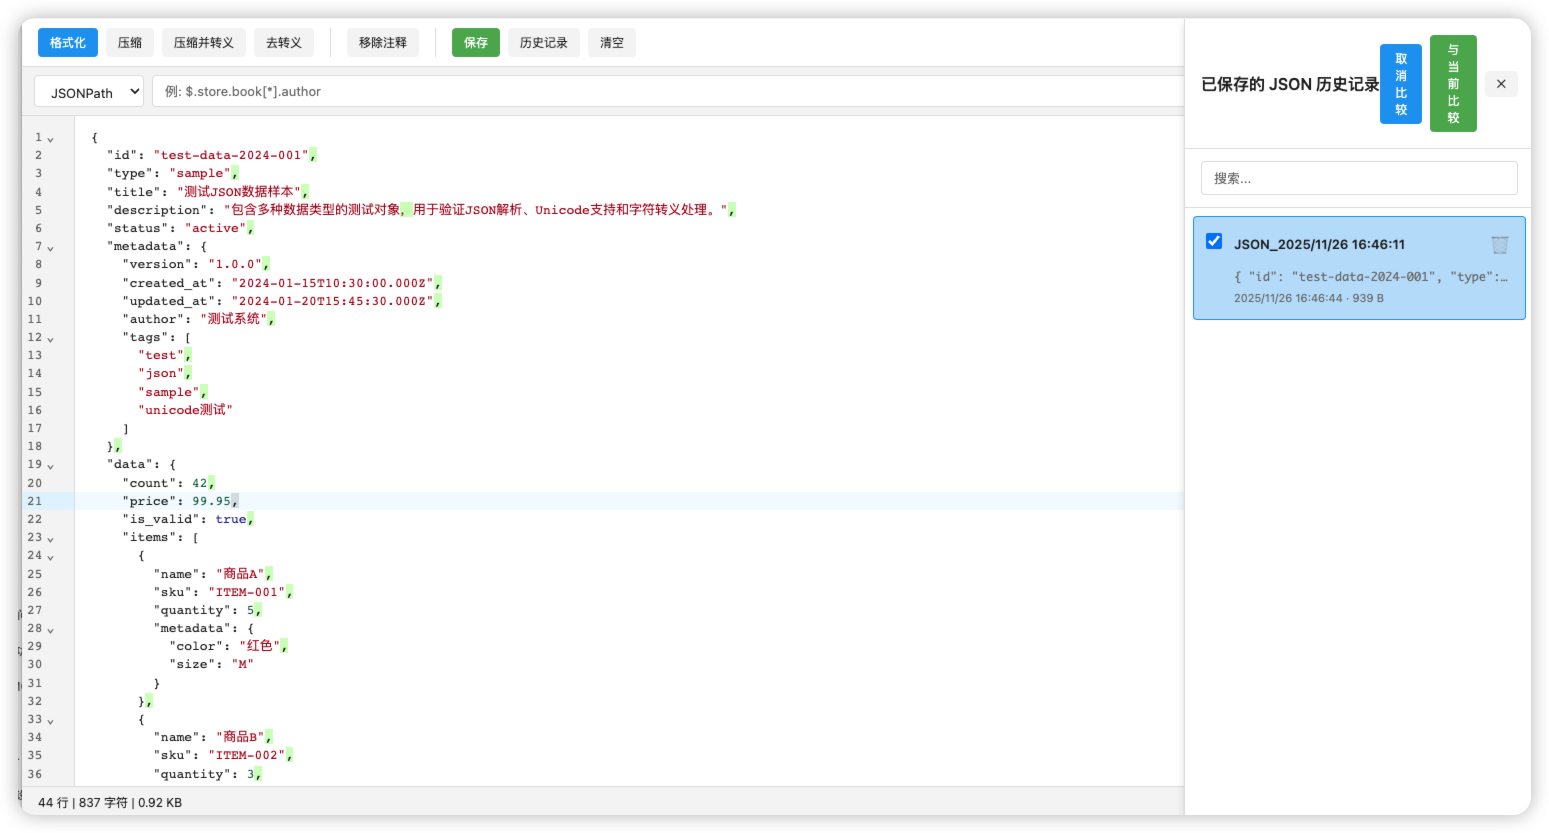This screenshot has width=1549, height=833.
Task: Select 压缩并转义 compress and escape
Action: coord(203,43)
